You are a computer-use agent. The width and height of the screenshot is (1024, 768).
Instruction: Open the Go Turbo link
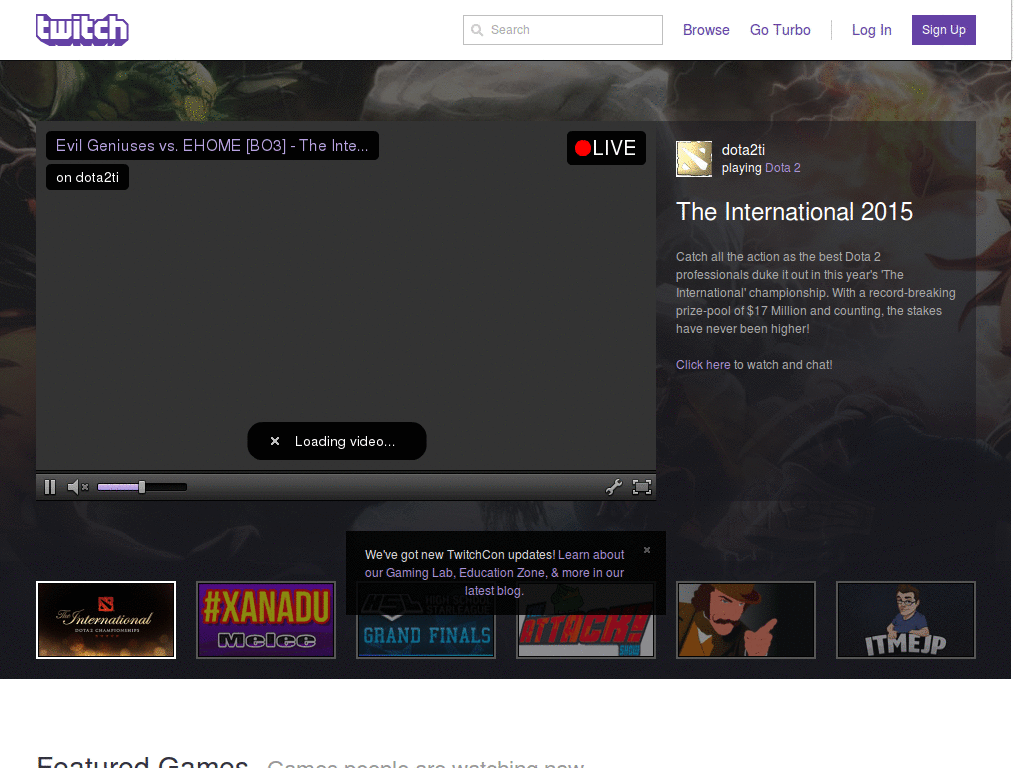[780, 30]
